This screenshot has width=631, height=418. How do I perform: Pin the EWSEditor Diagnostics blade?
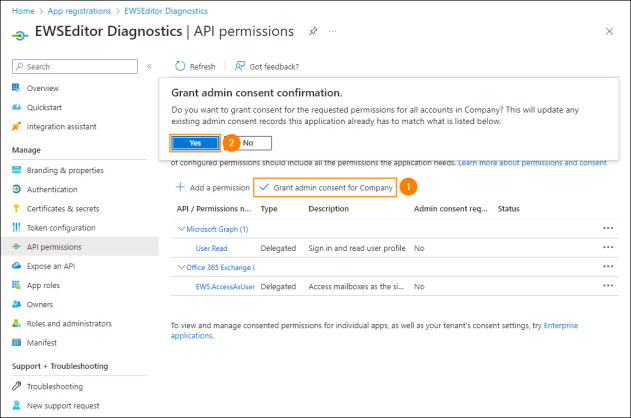click(313, 31)
